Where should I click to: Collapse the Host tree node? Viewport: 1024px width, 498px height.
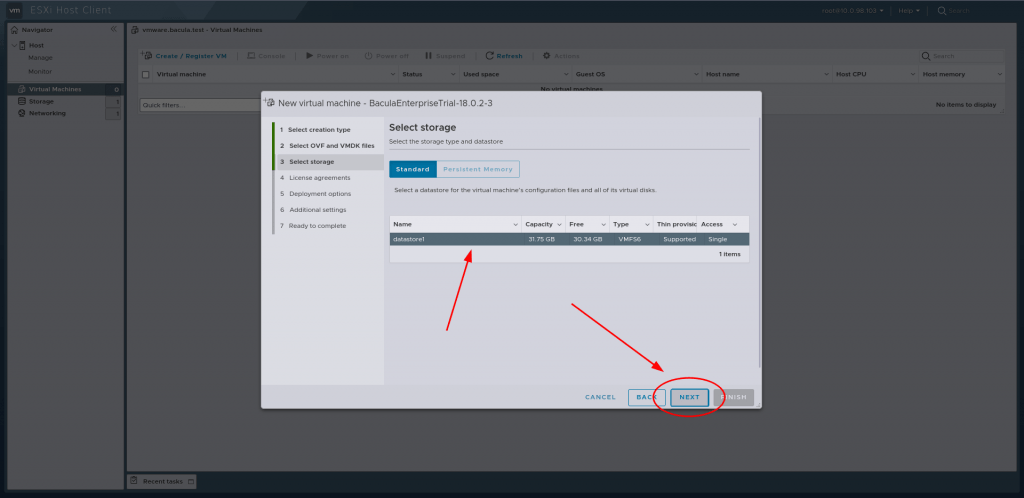point(12,46)
